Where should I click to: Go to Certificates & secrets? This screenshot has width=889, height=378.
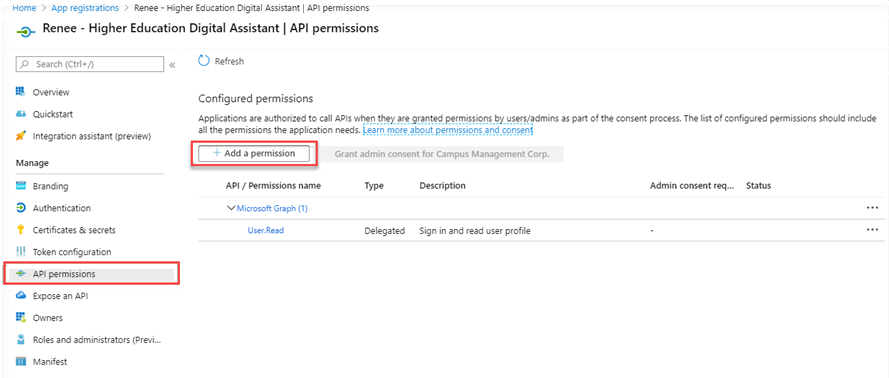click(74, 230)
